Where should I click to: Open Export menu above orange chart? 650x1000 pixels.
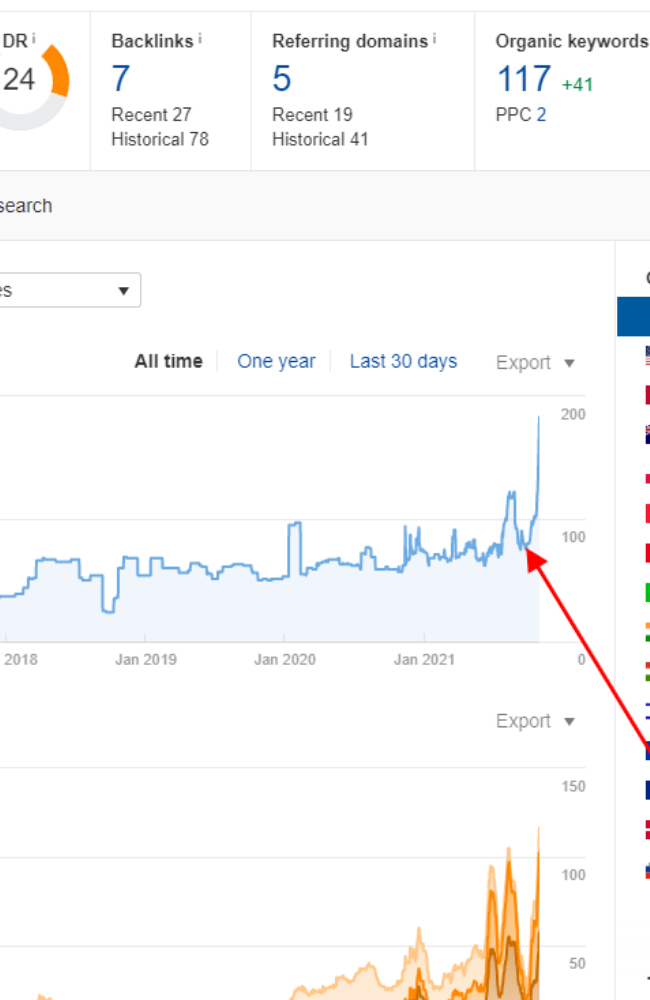[535, 721]
